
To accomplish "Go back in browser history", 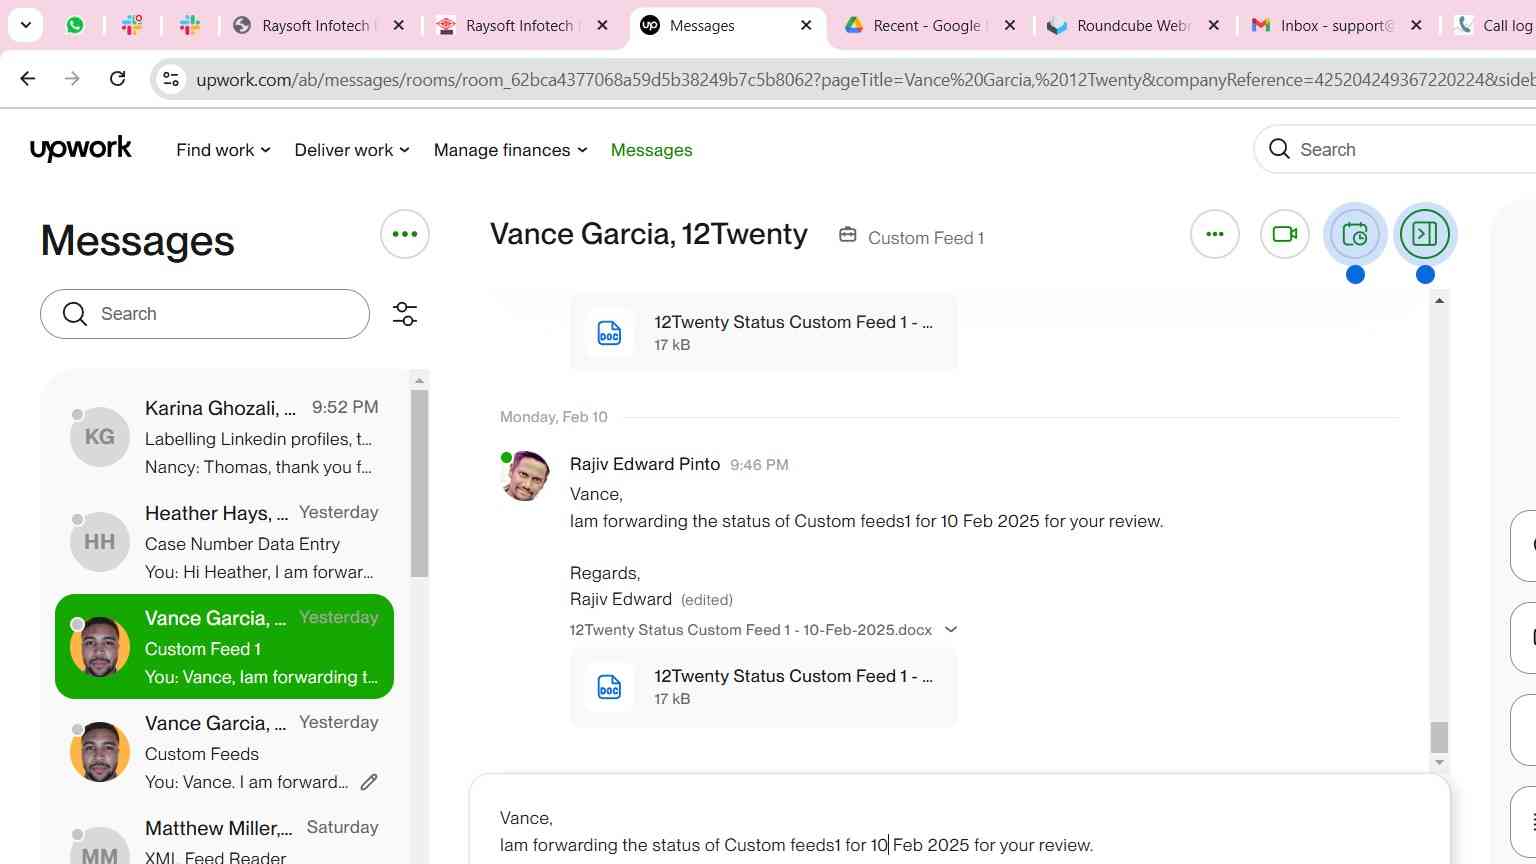I will (x=27, y=78).
